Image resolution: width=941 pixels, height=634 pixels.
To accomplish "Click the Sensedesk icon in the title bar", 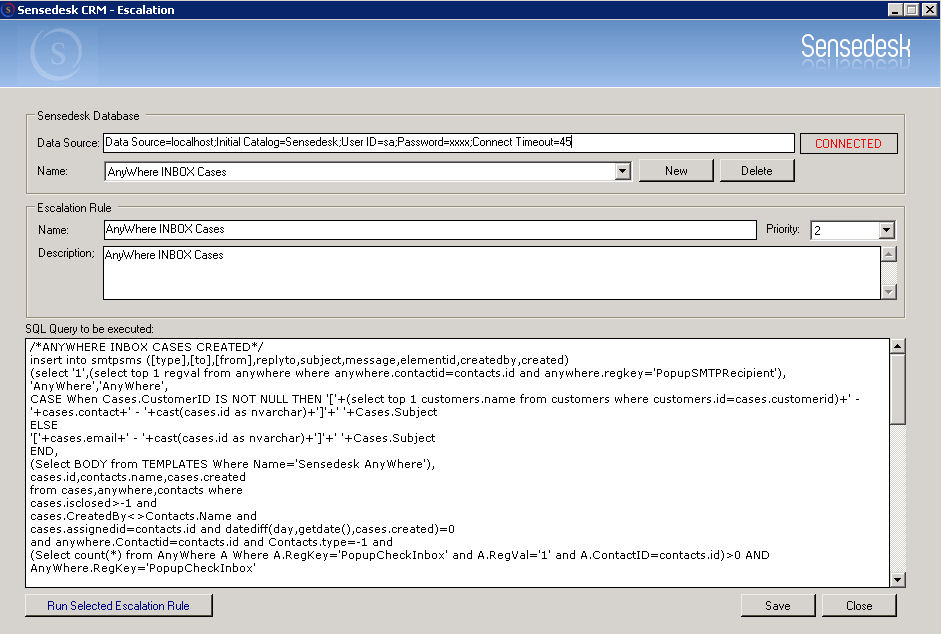I will (x=8, y=10).
